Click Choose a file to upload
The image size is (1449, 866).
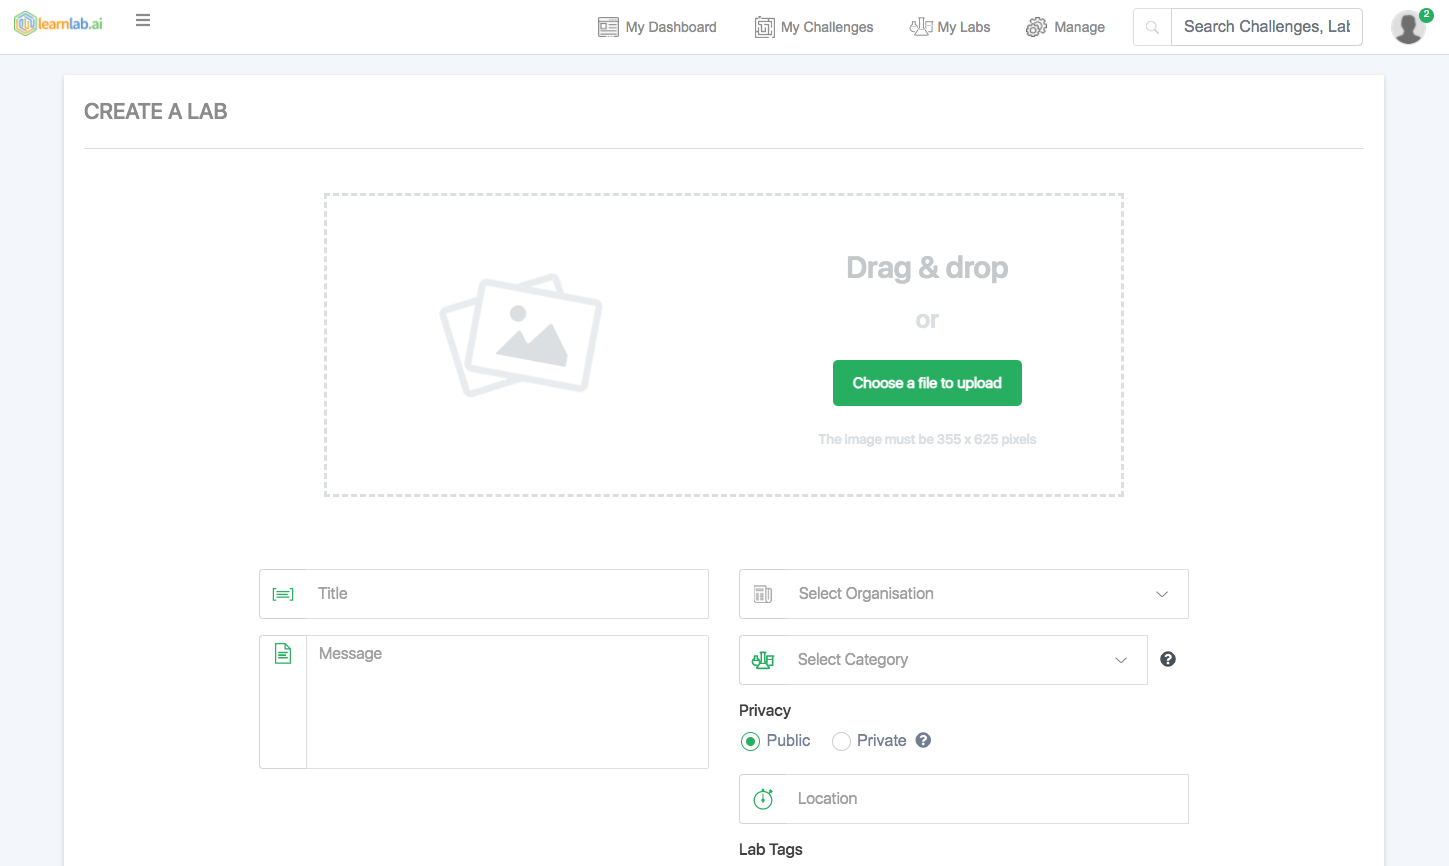(x=926, y=383)
